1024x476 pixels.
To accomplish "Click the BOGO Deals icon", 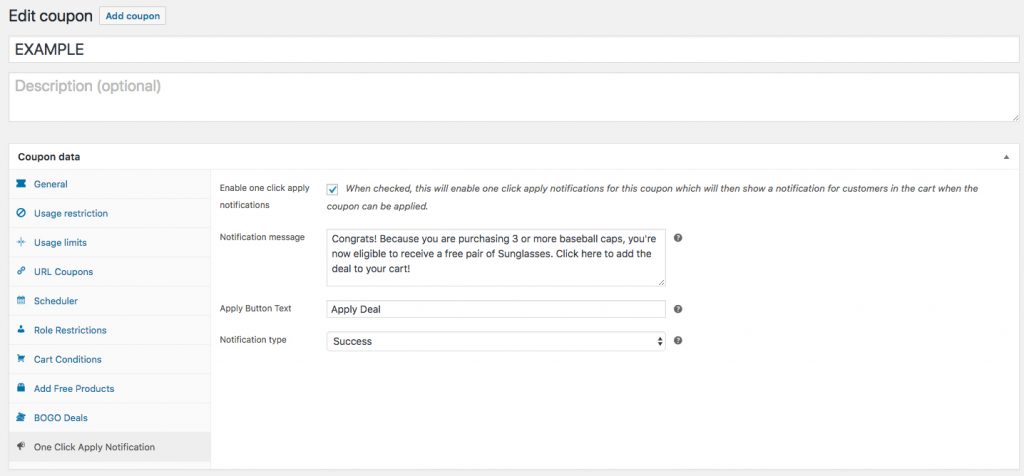I will tap(22, 417).
